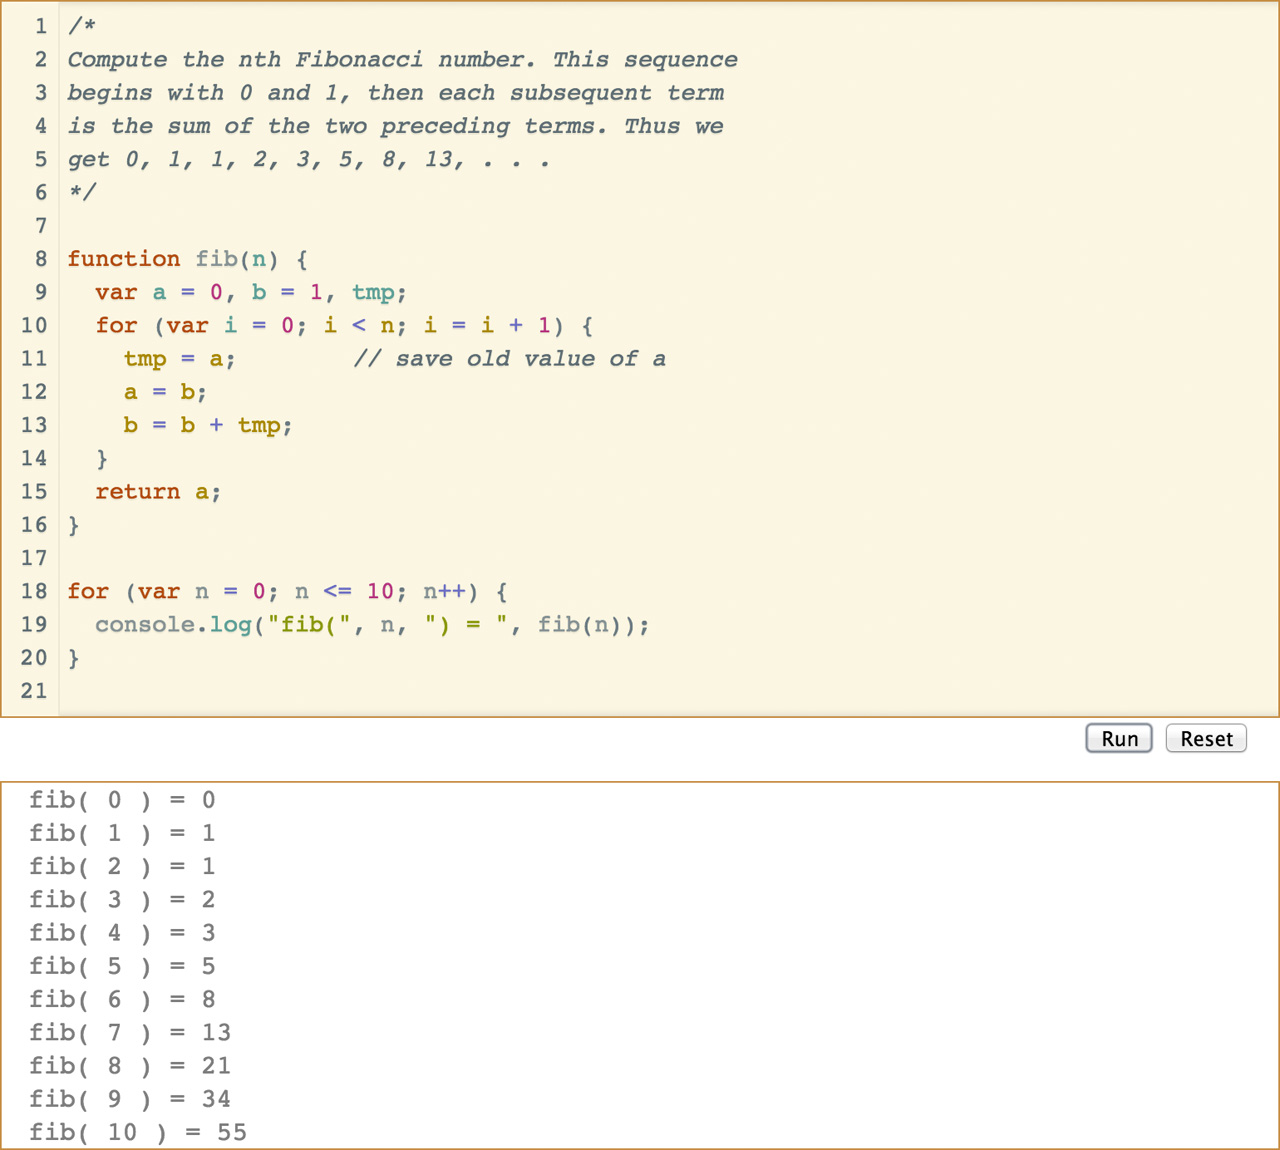The height and width of the screenshot is (1150, 1280).
Task: Click the closing brace on line 16
Action: (x=73, y=524)
